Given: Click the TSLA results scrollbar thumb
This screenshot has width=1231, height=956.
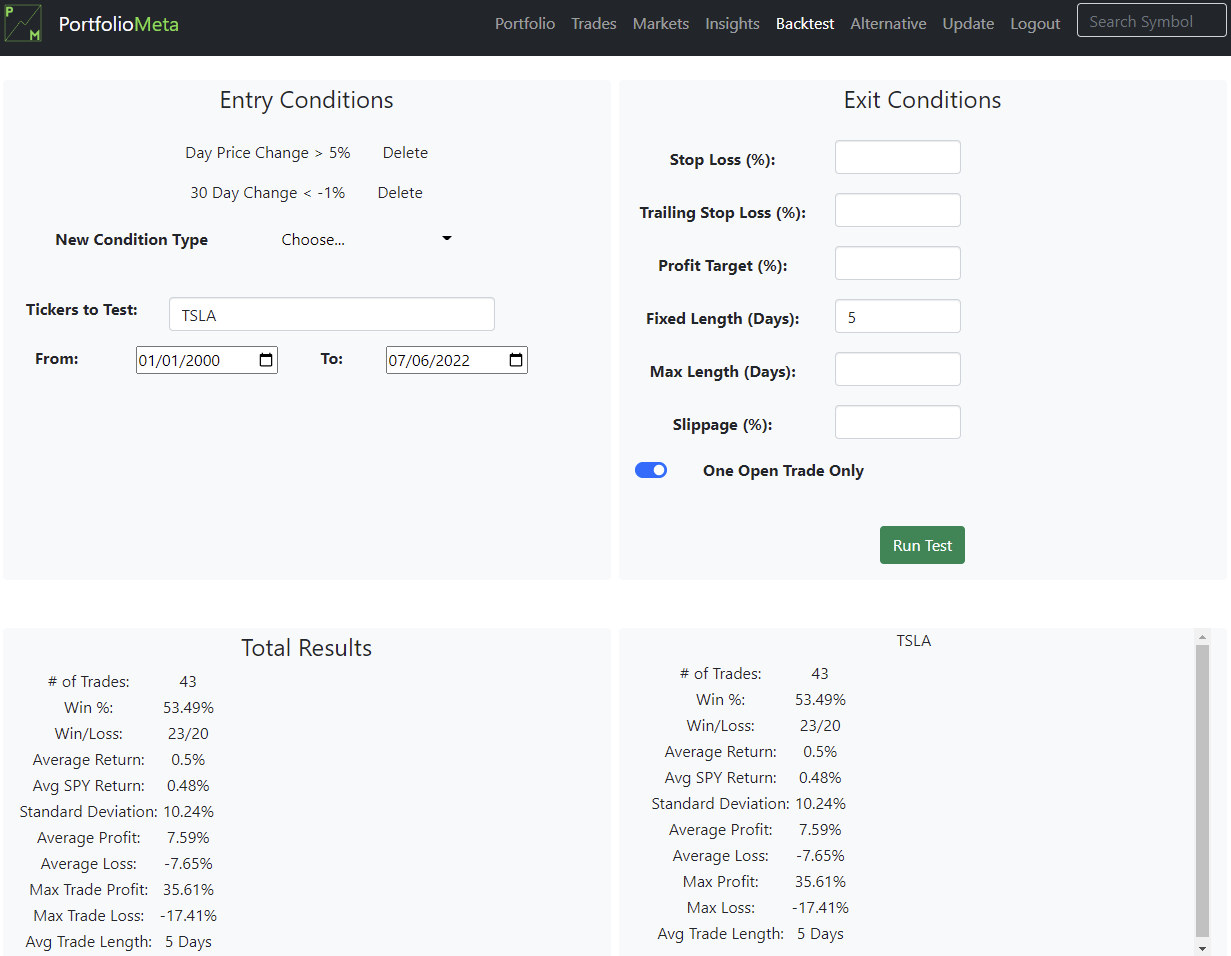Looking at the screenshot, I should coord(1202,790).
